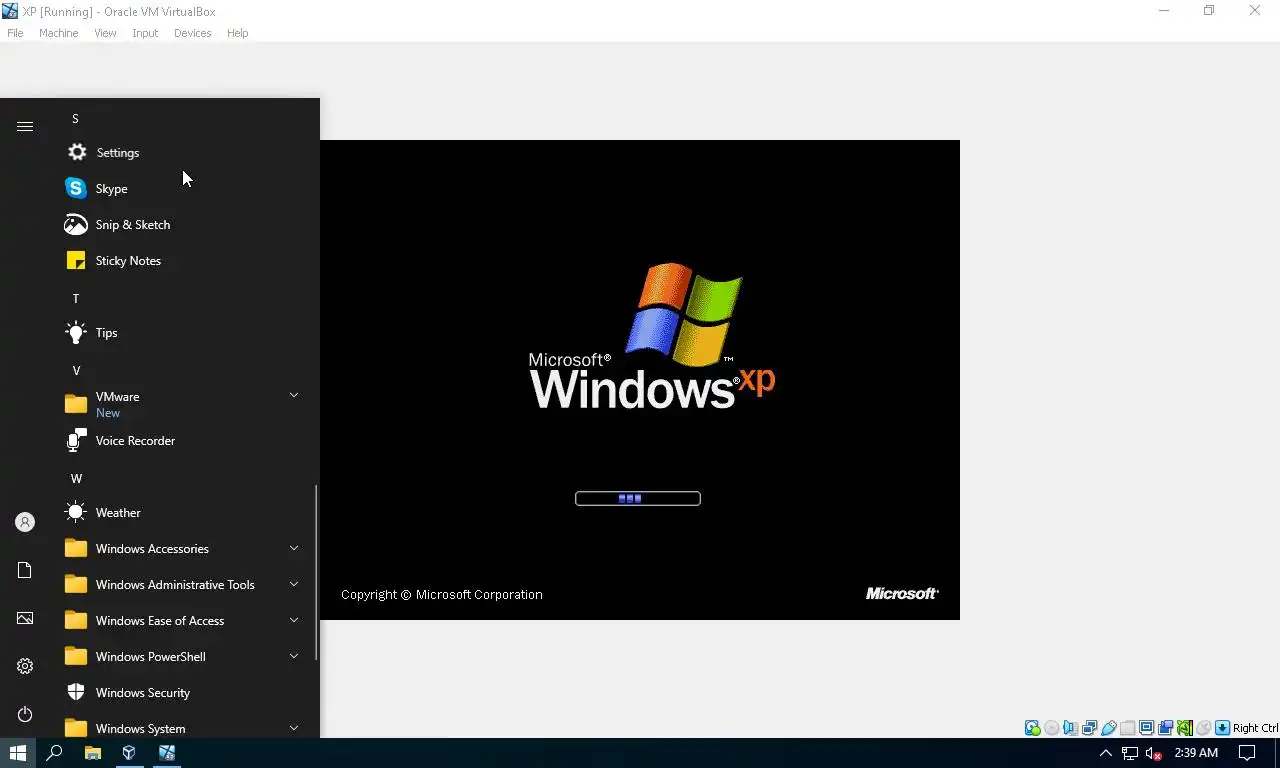Show hidden system tray icons

1105,753
